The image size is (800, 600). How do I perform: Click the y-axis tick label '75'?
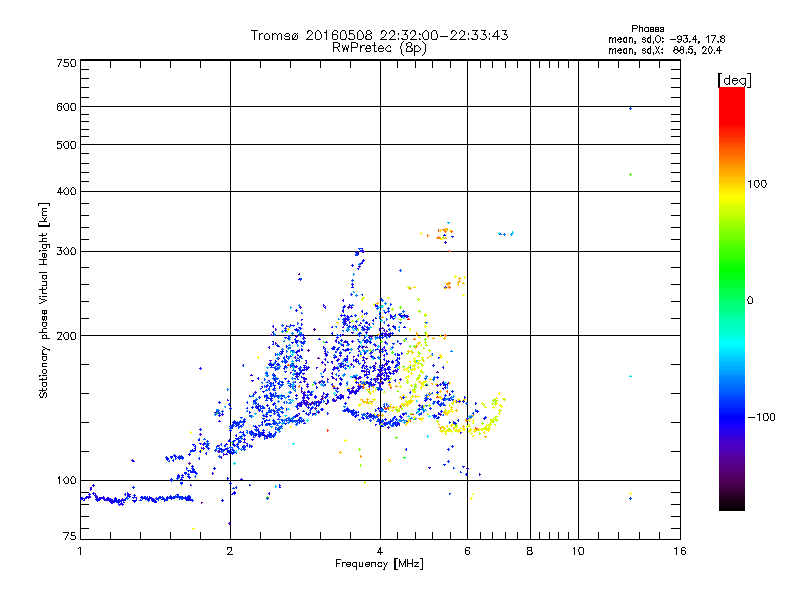tap(70, 536)
